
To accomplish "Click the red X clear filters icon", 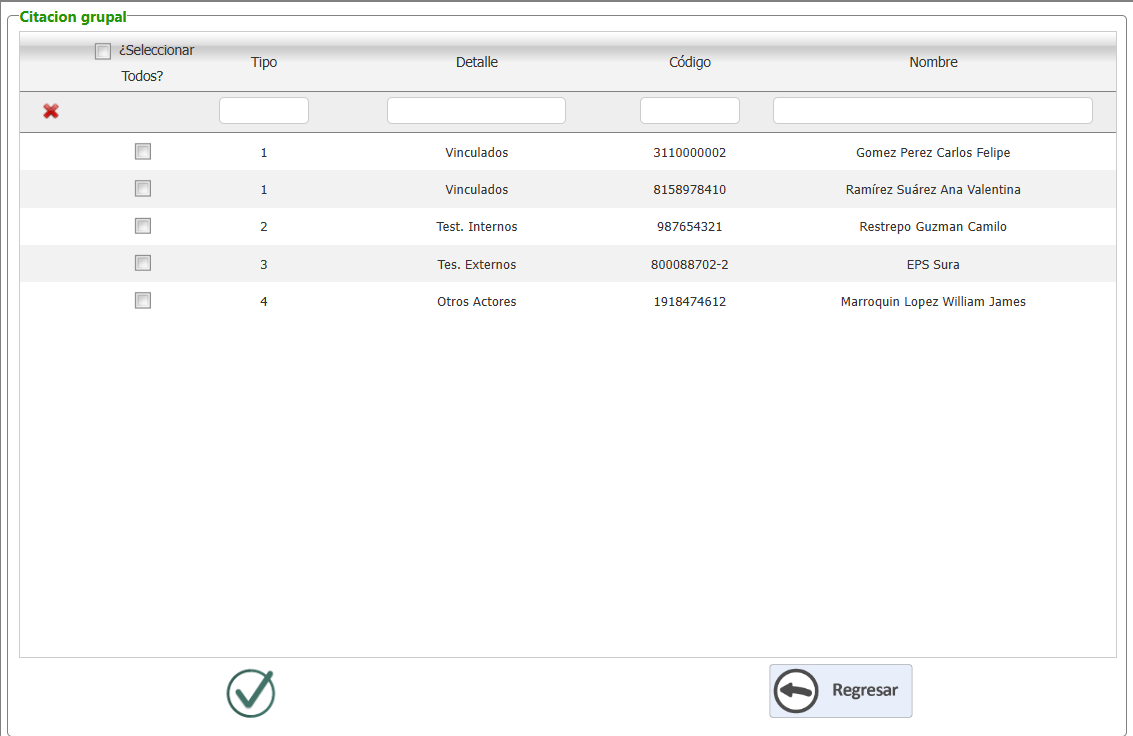I will [x=51, y=111].
